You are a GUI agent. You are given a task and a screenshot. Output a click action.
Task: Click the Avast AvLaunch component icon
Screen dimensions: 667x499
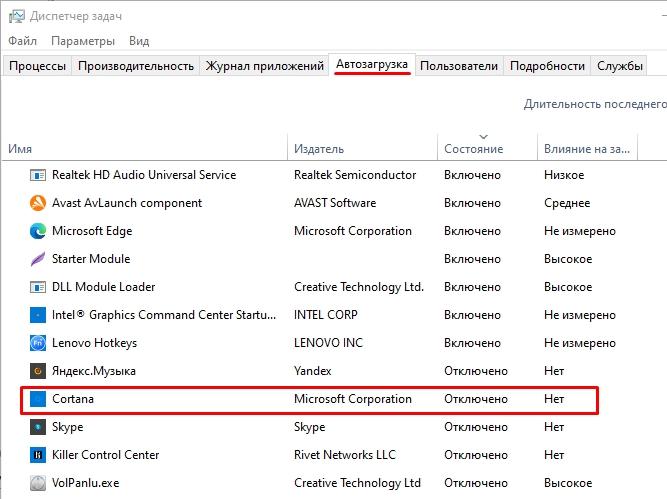pyautogui.click(x=38, y=203)
